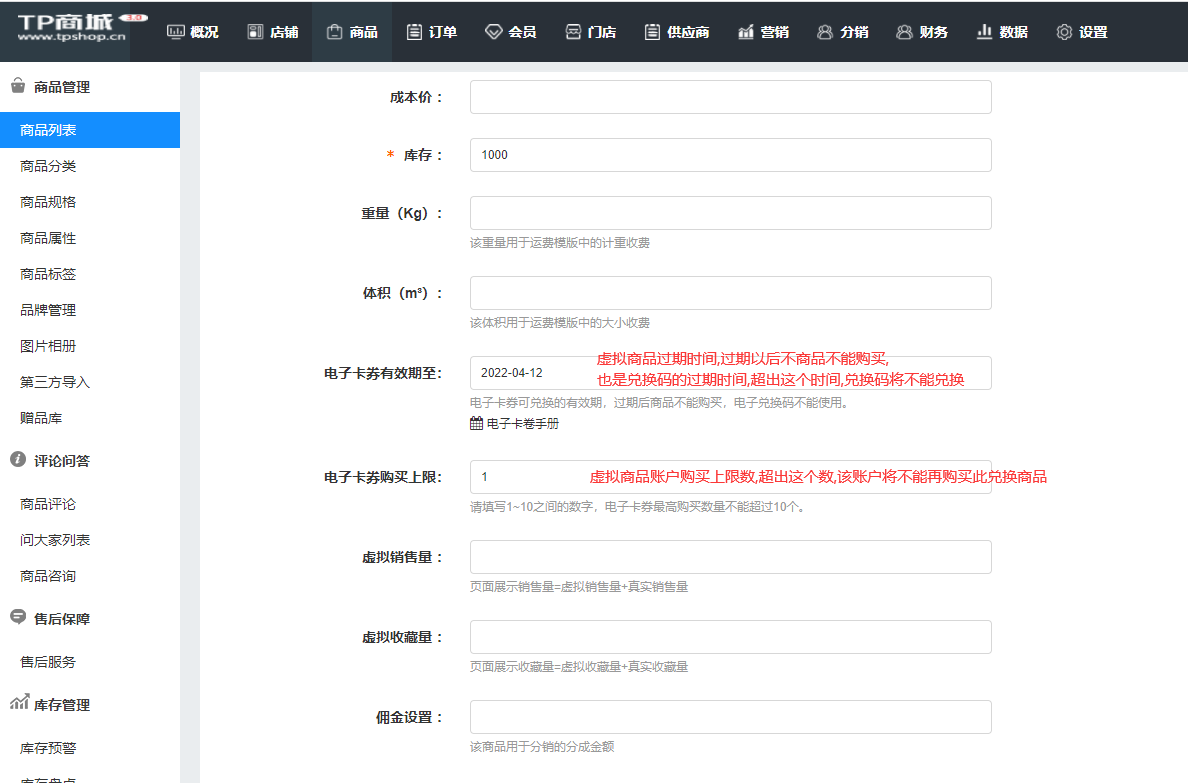Collapse the 评论问答 sidebar group
The image size is (1188, 783).
(60, 460)
